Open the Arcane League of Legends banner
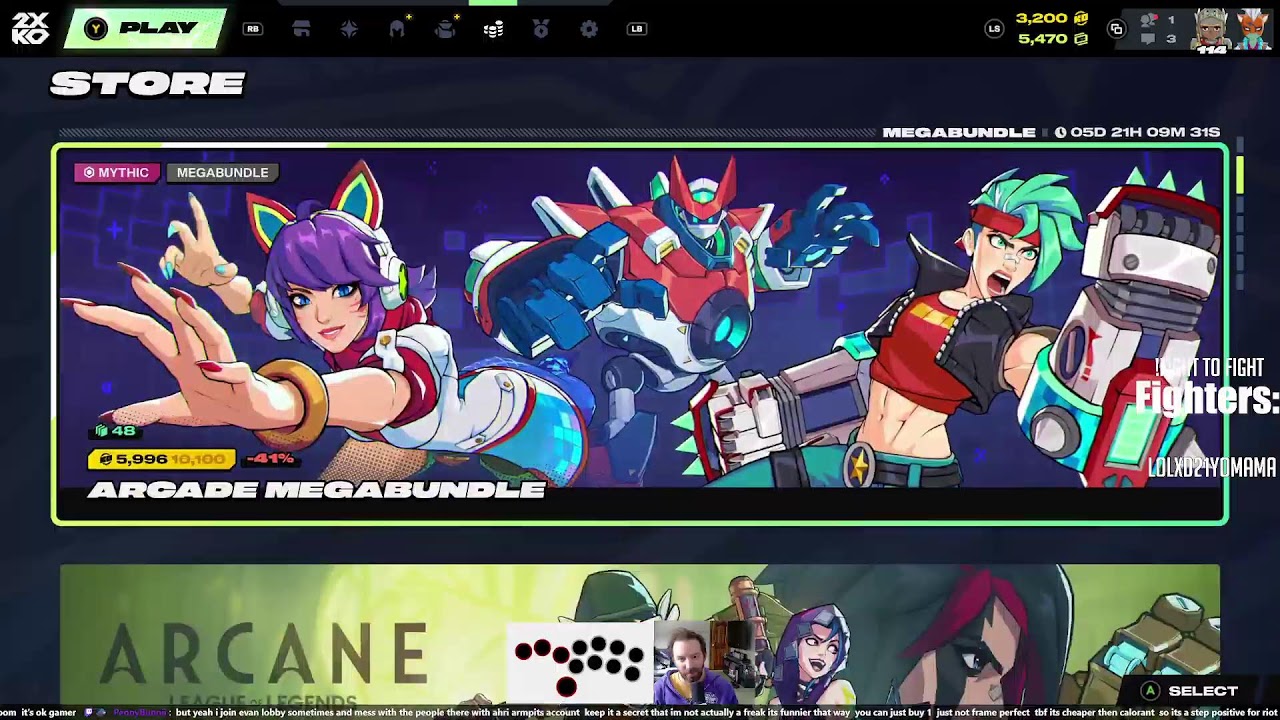The width and height of the screenshot is (1280, 720). 640,634
